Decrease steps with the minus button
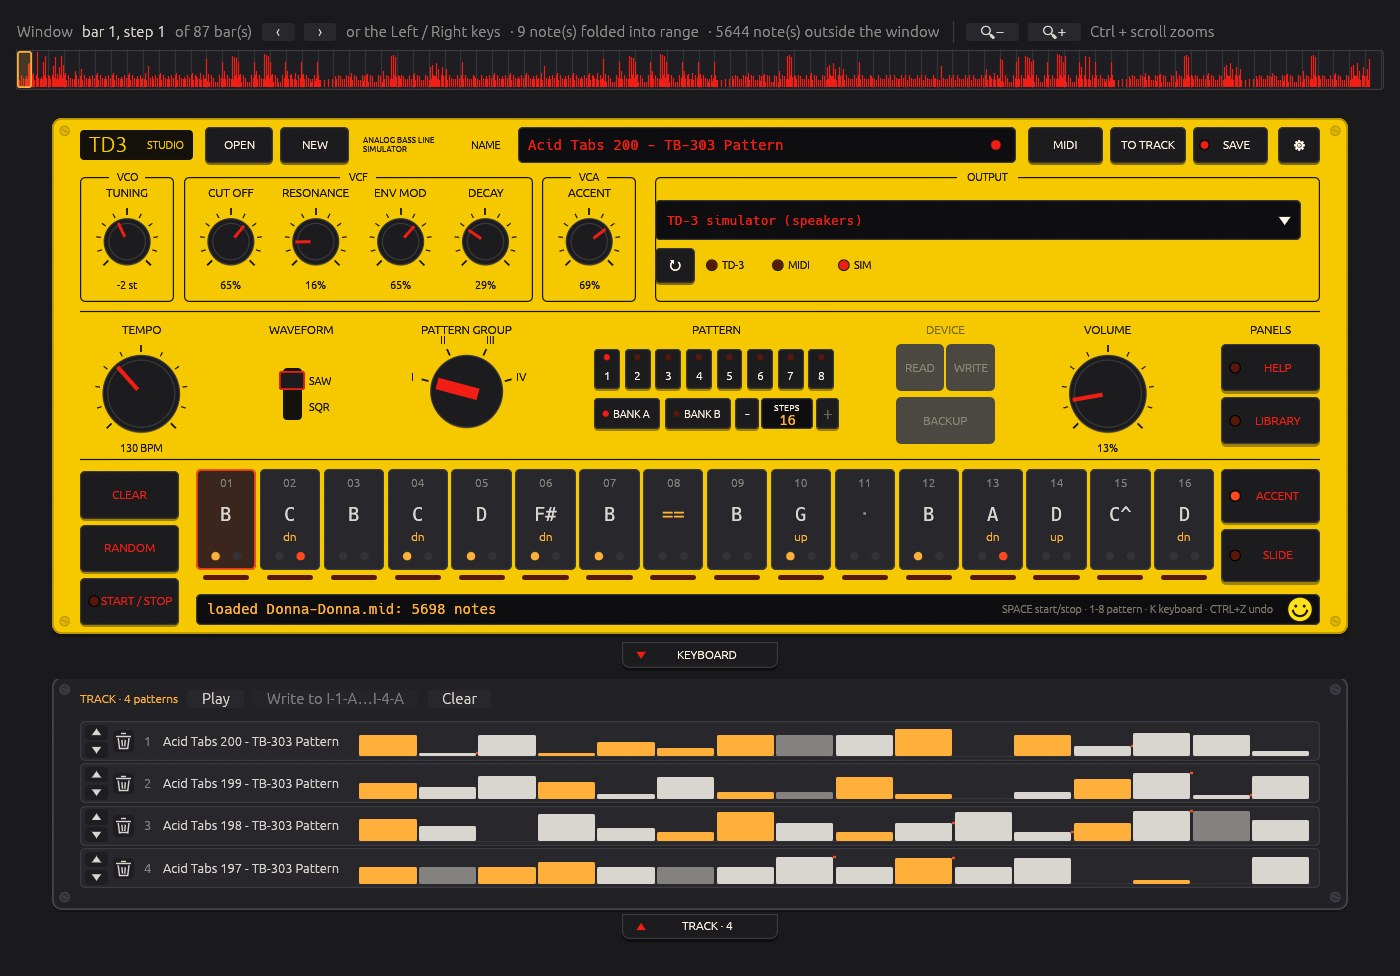 click(747, 414)
